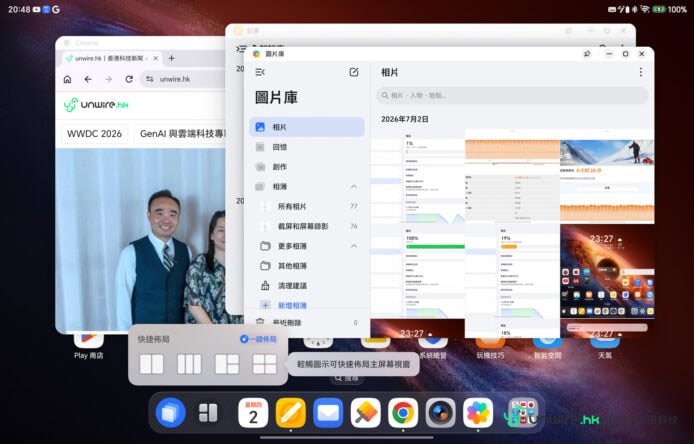Viewport: 694px width, 444px height.
Task: Click the unwire.hk logo on the page
Action: click(96, 105)
